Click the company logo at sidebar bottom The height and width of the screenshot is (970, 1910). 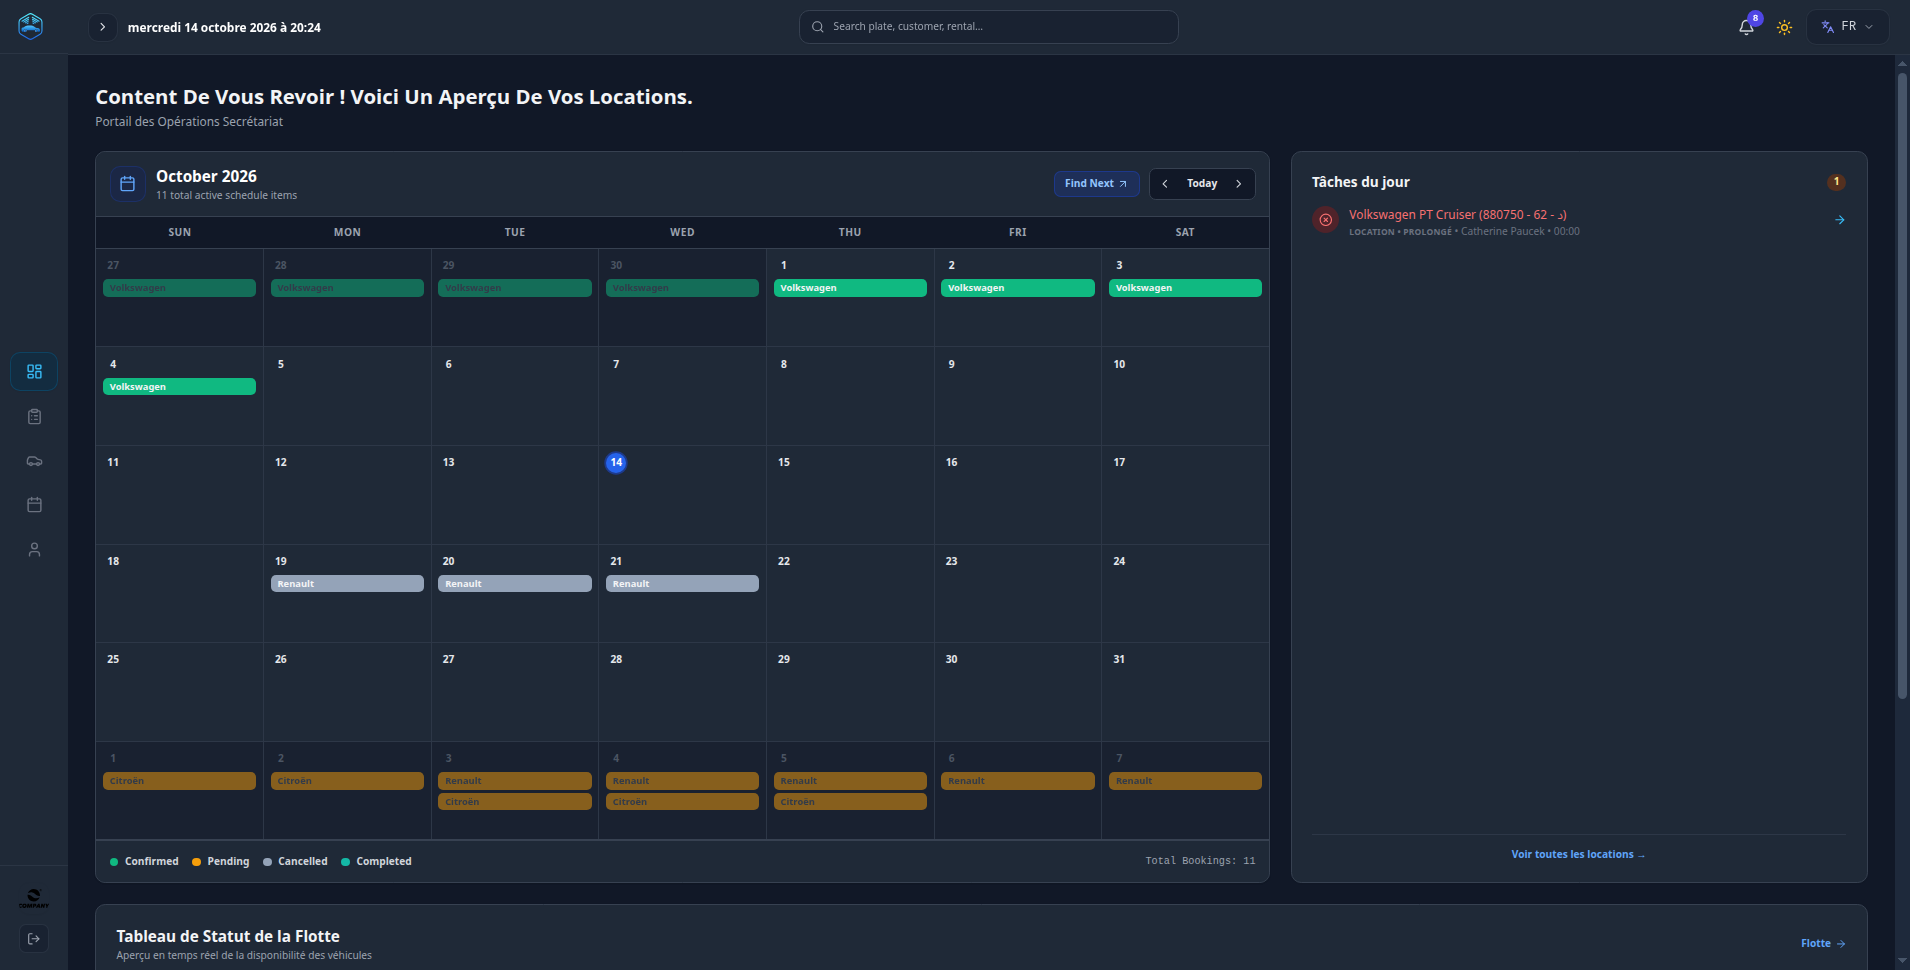(x=34, y=898)
